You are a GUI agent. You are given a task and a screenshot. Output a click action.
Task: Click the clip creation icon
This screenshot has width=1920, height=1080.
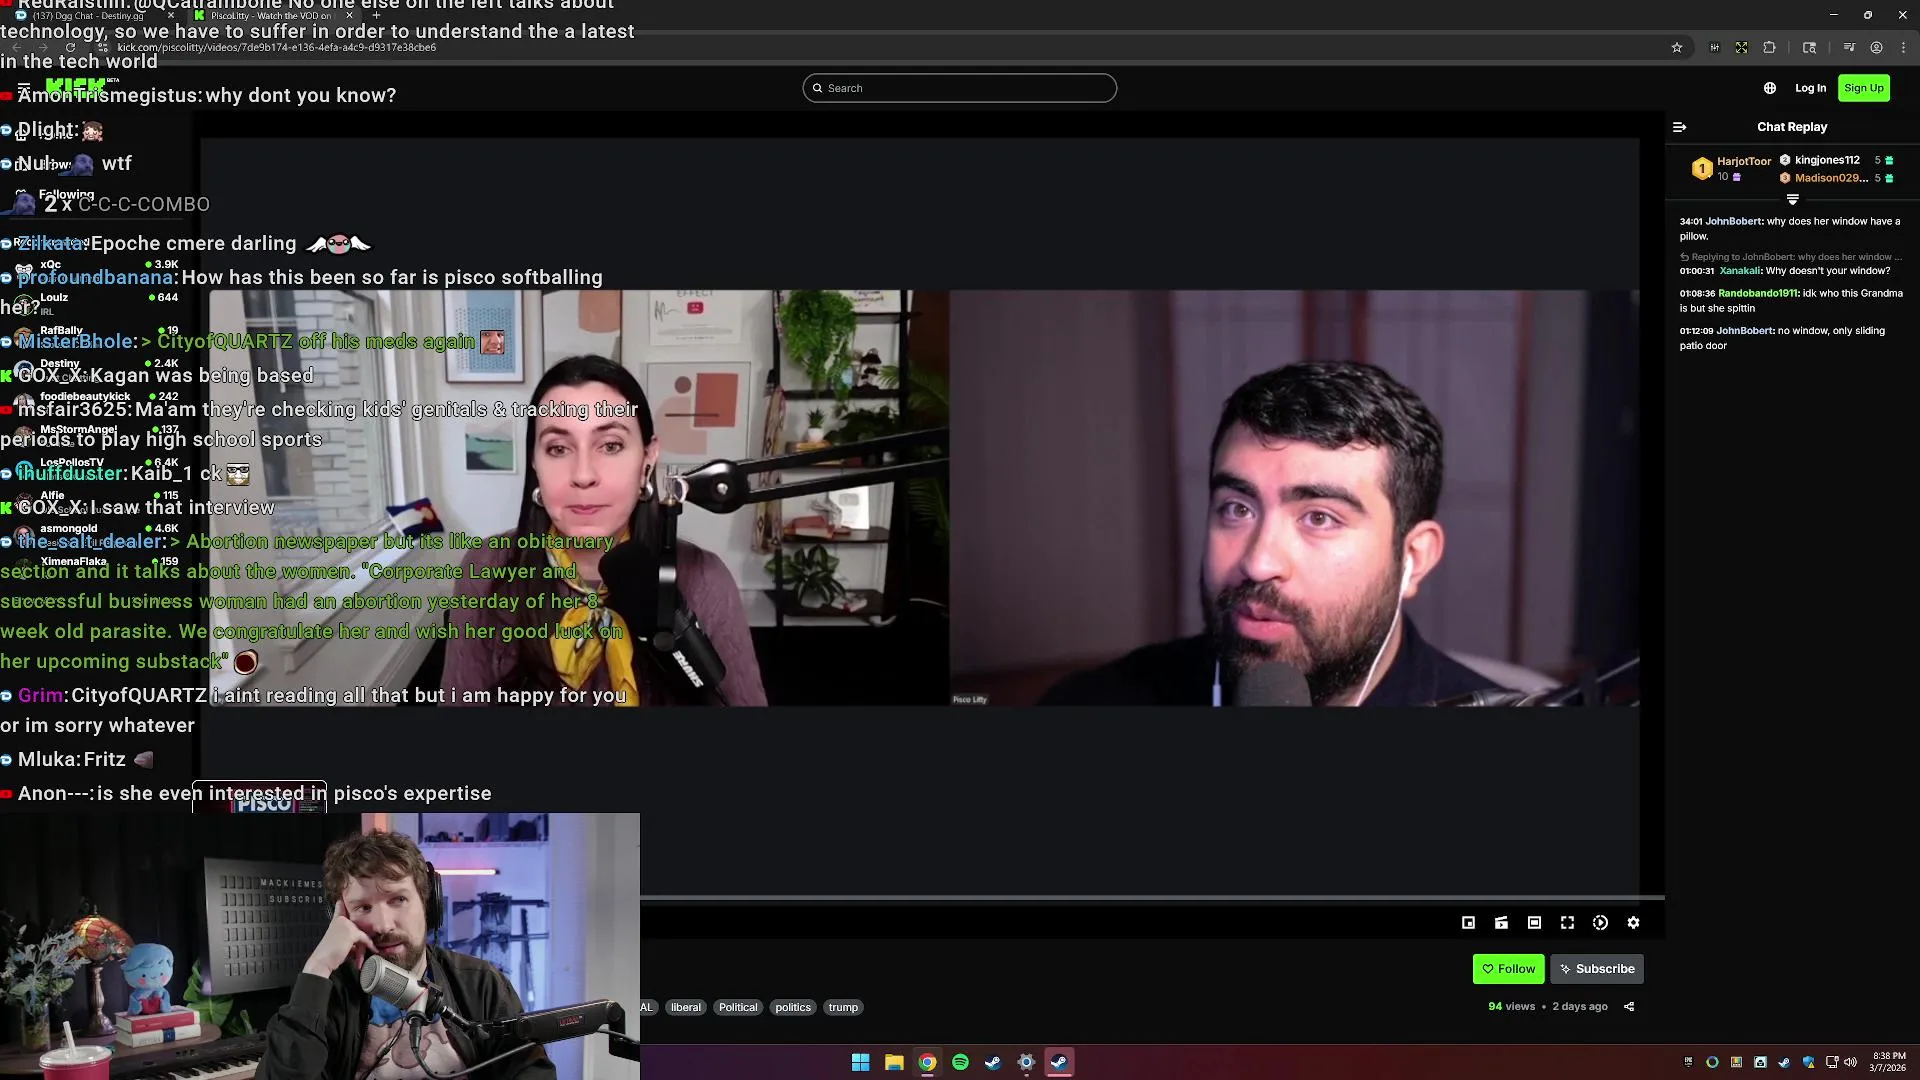click(x=1501, y=923)
